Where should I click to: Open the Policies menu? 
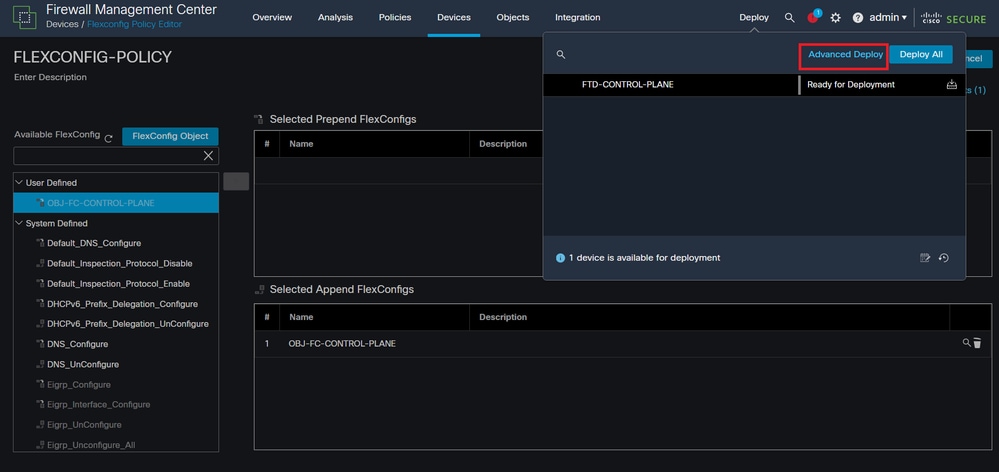click(x=394, y=17)
